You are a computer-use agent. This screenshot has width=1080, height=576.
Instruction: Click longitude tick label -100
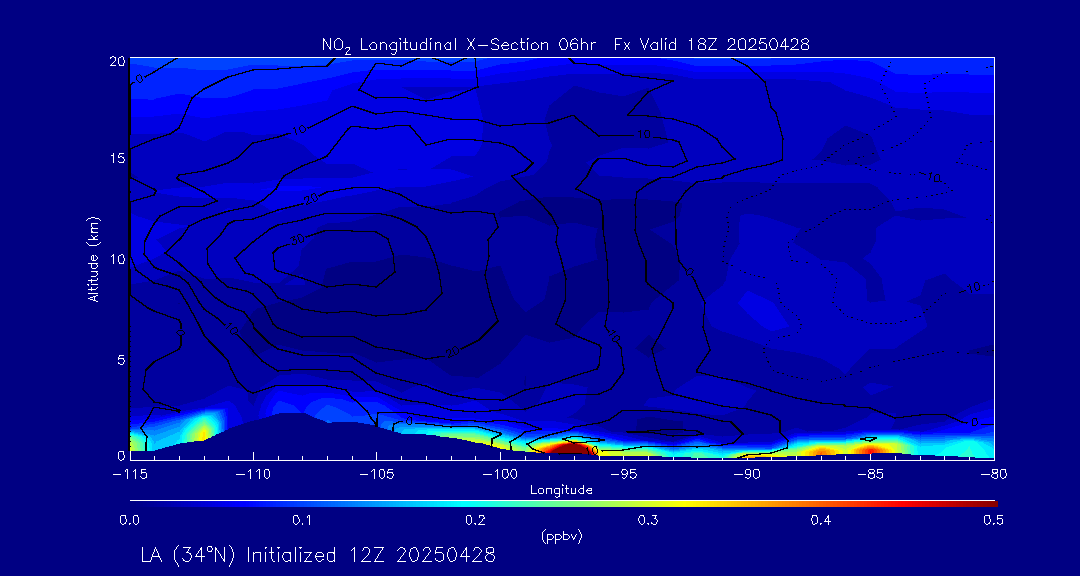(x=500, y=474)
